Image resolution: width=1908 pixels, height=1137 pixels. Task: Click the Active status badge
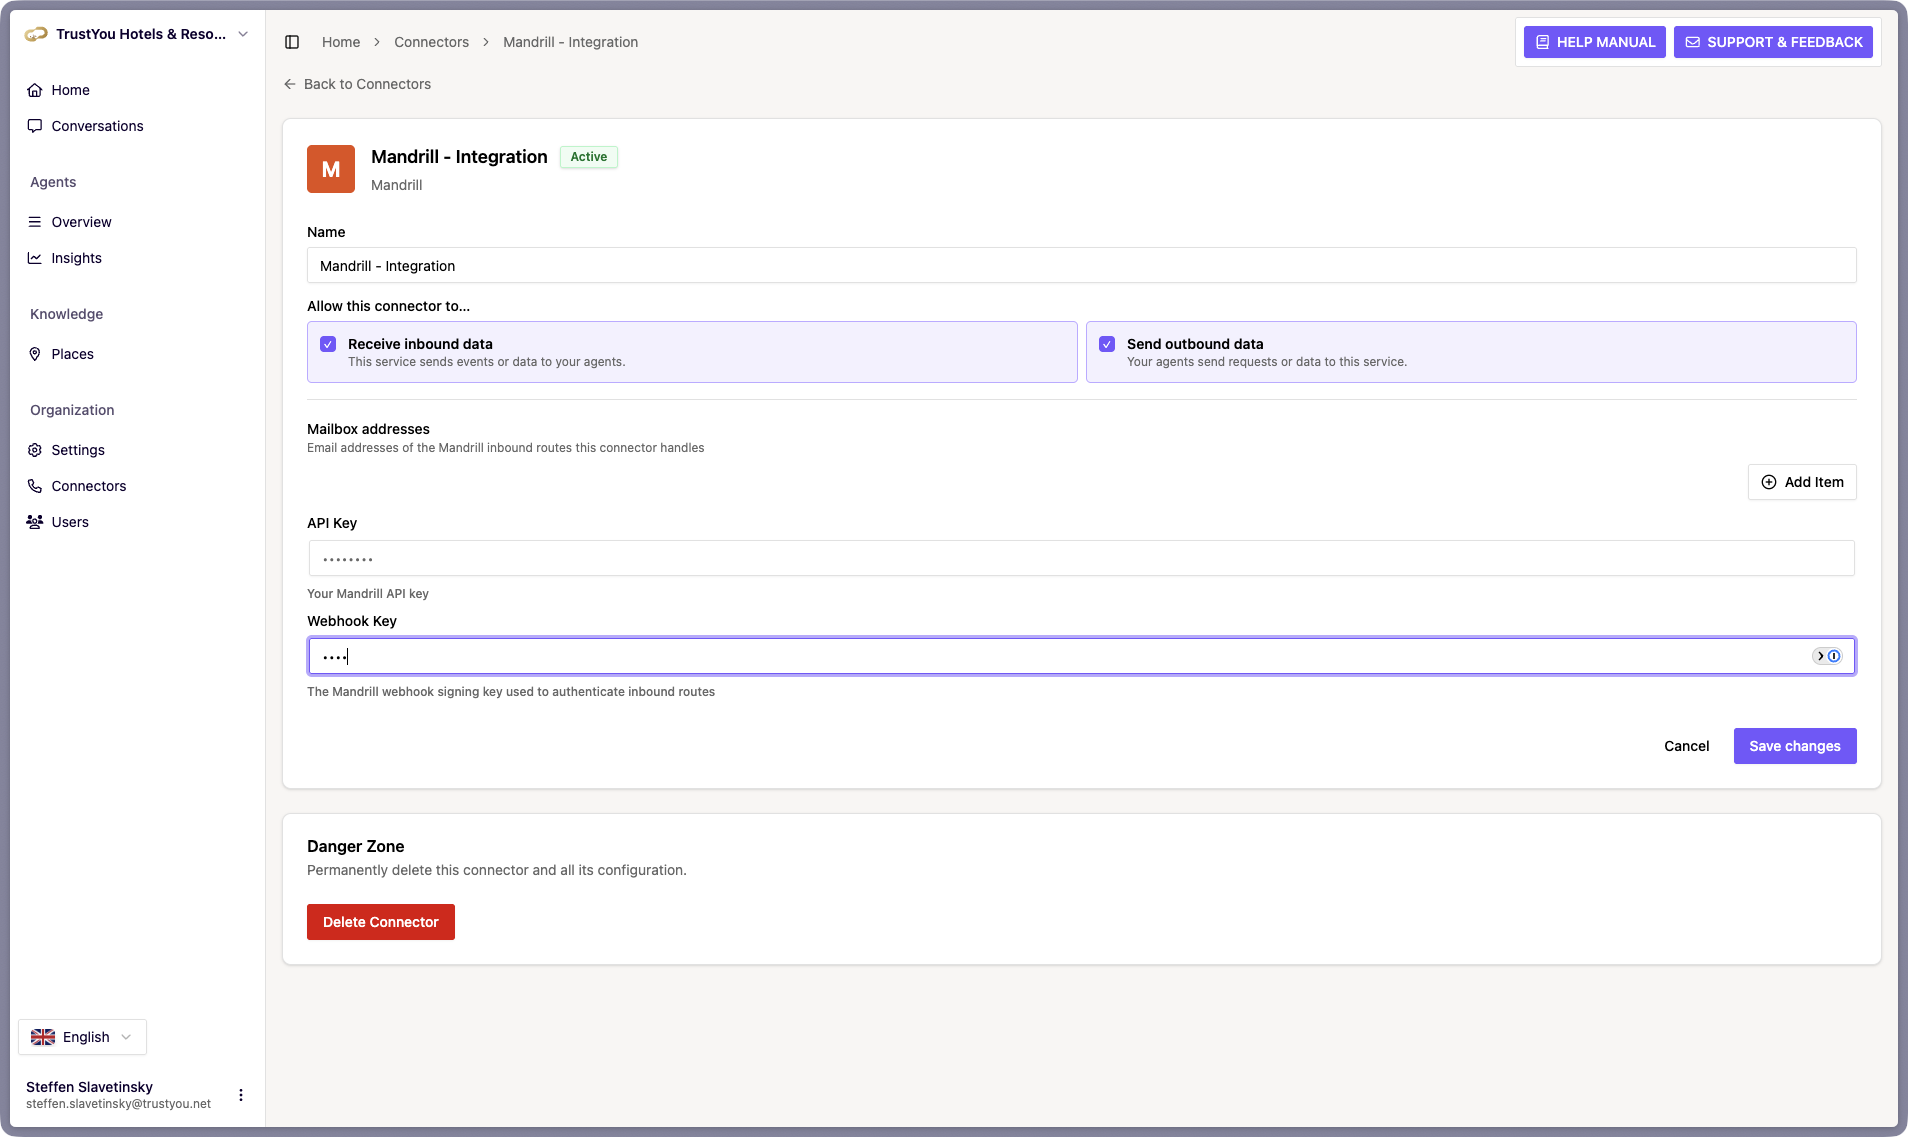coord(589,157)
